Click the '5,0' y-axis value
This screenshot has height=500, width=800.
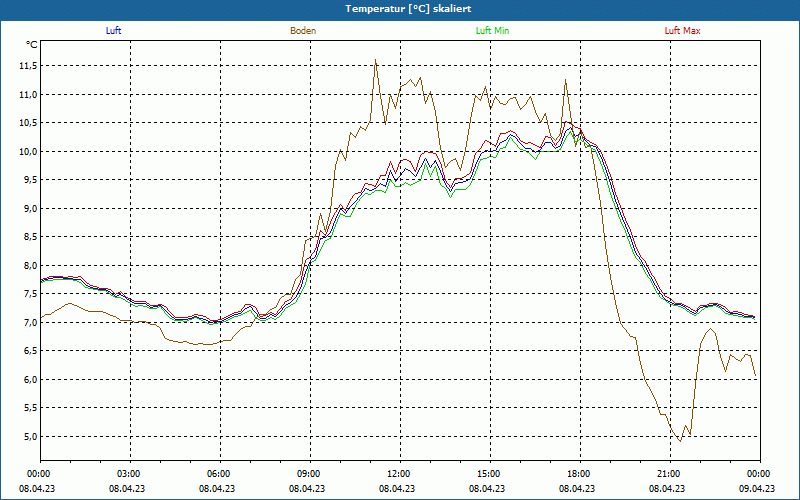(31, 437)
